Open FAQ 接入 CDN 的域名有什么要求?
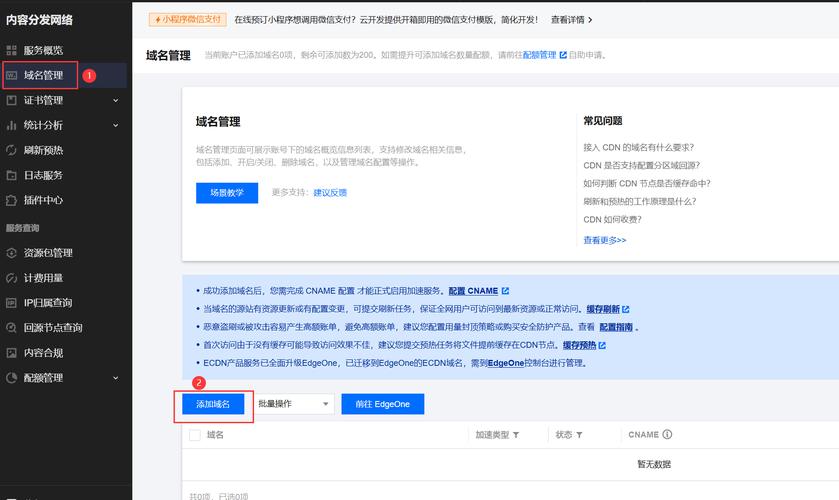Screen dimensions: 839x500 (x=638, y=147)
